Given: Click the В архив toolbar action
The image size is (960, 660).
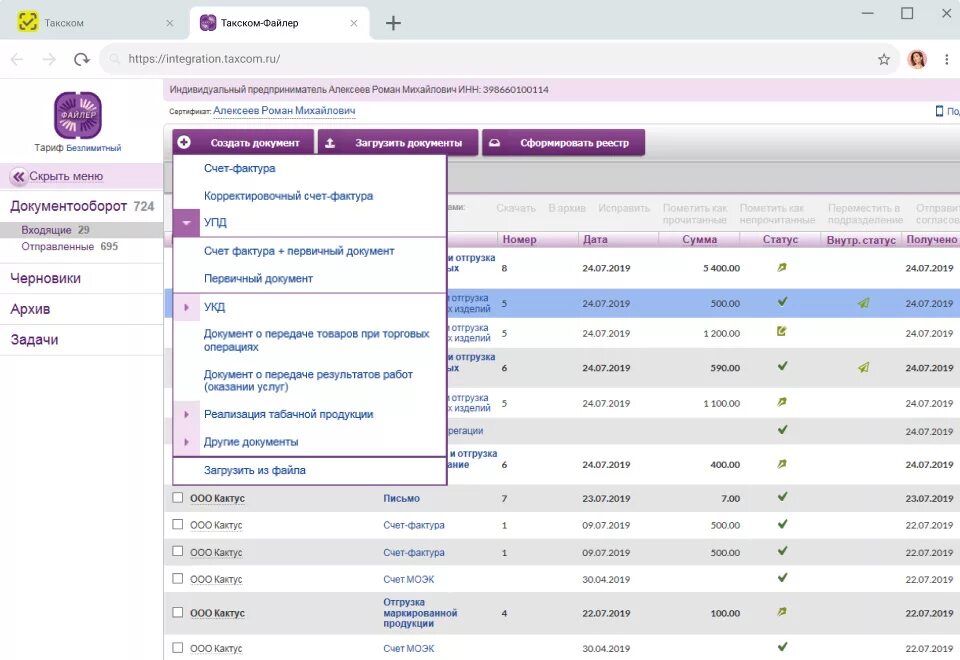Looking at the screenshot, I should [567, 208].
